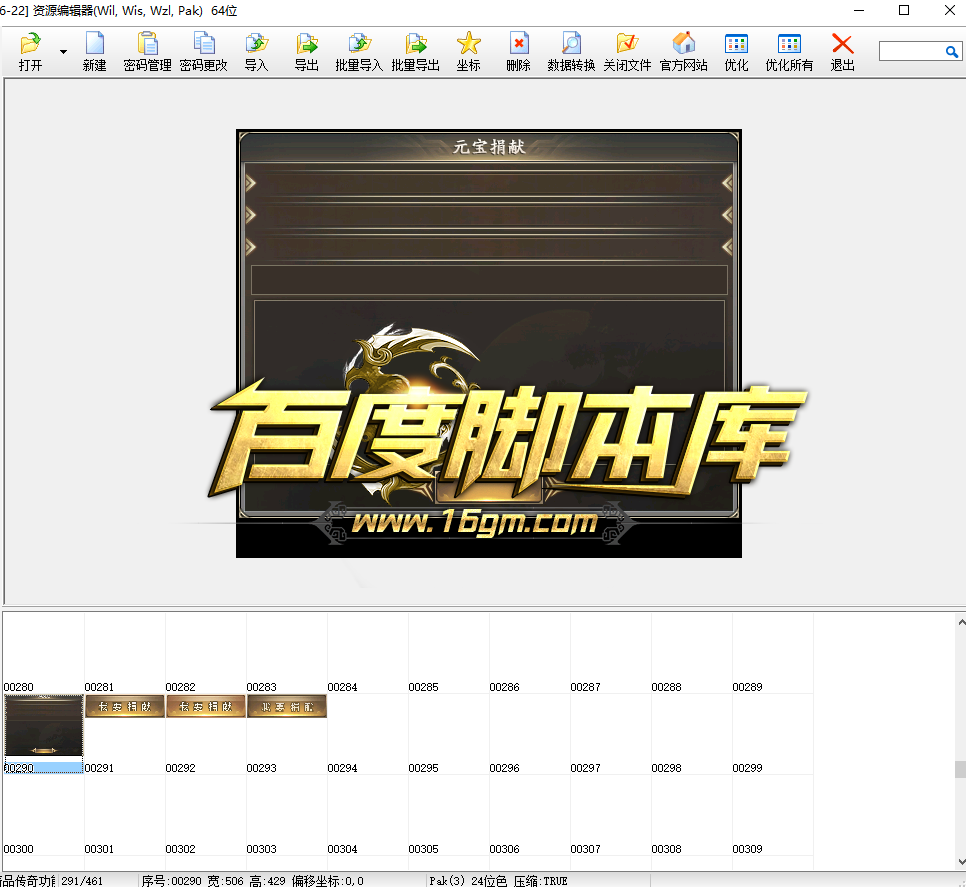
Task: Click the 删除 delete icon
Action: tap(518, 52)
